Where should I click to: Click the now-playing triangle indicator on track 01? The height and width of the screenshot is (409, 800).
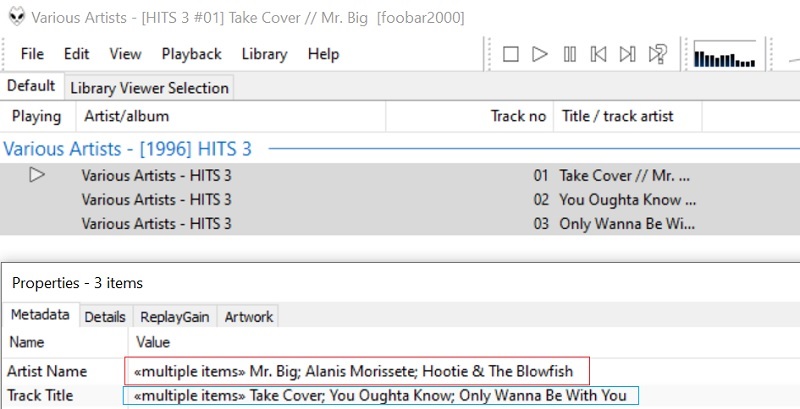37,175
